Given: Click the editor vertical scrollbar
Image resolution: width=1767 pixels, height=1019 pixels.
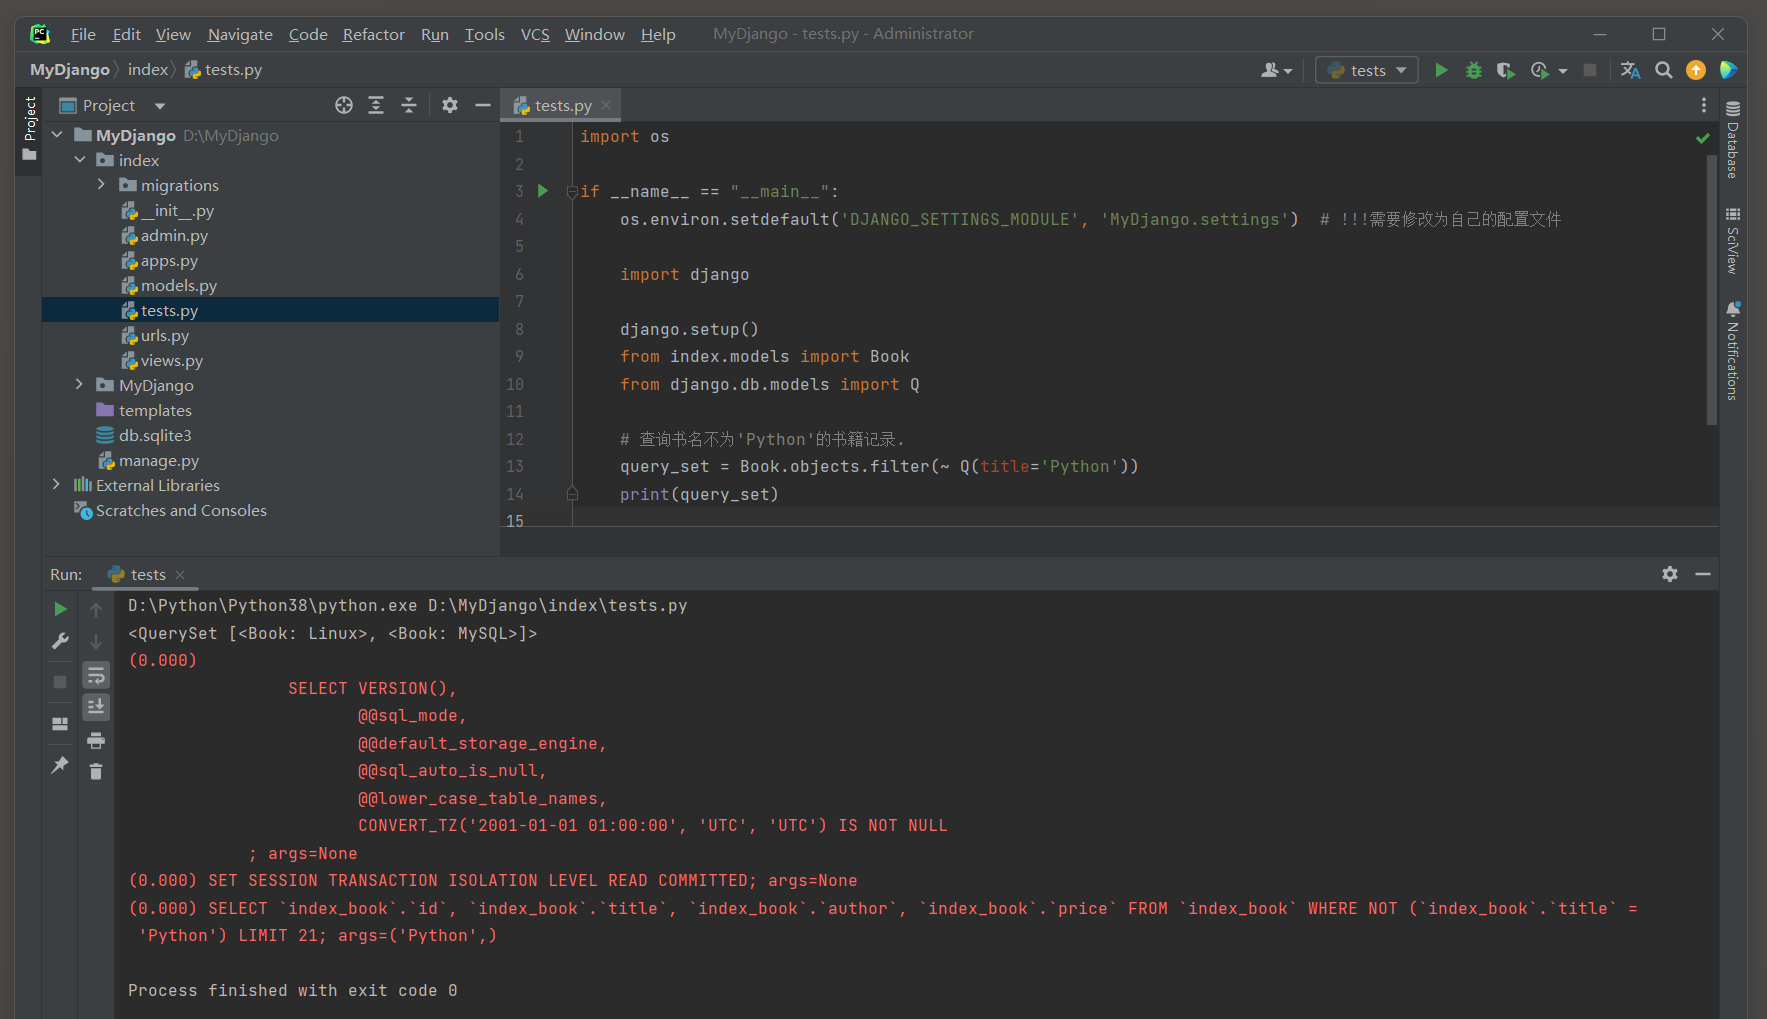Looking at the screenshot, I should point(1712,290).
